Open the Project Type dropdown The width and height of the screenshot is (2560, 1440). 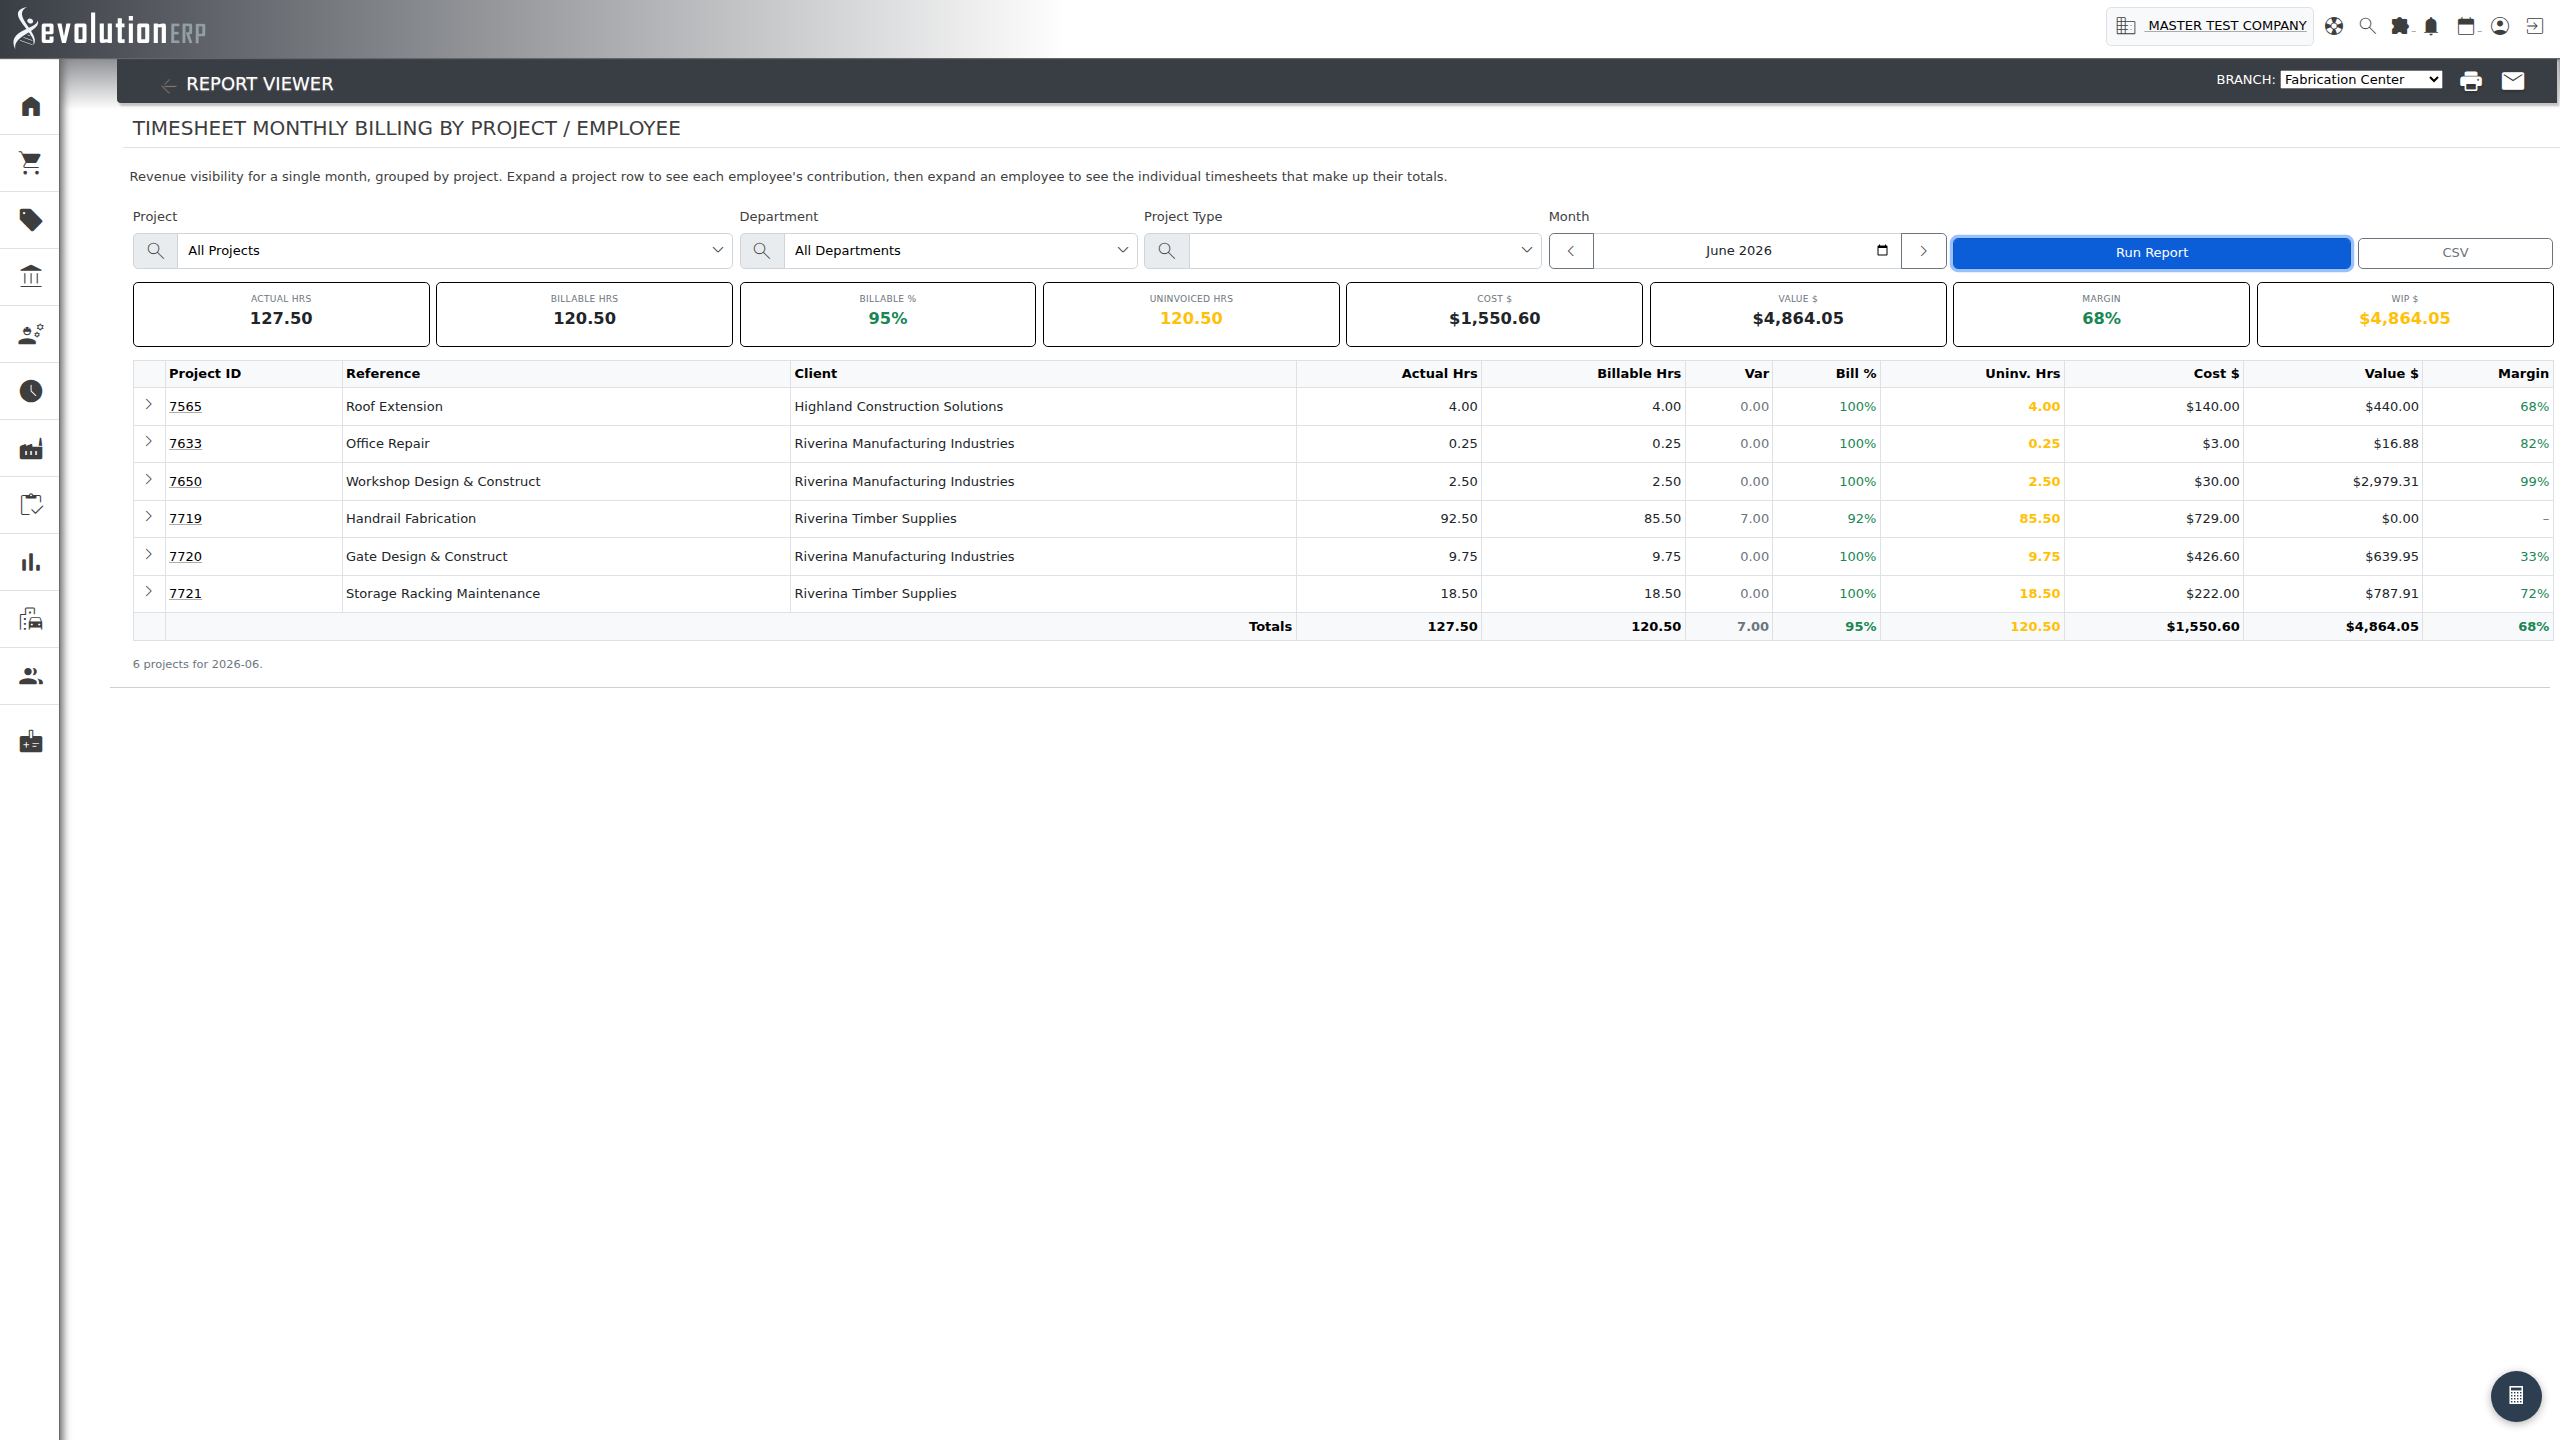[1365, 251]
